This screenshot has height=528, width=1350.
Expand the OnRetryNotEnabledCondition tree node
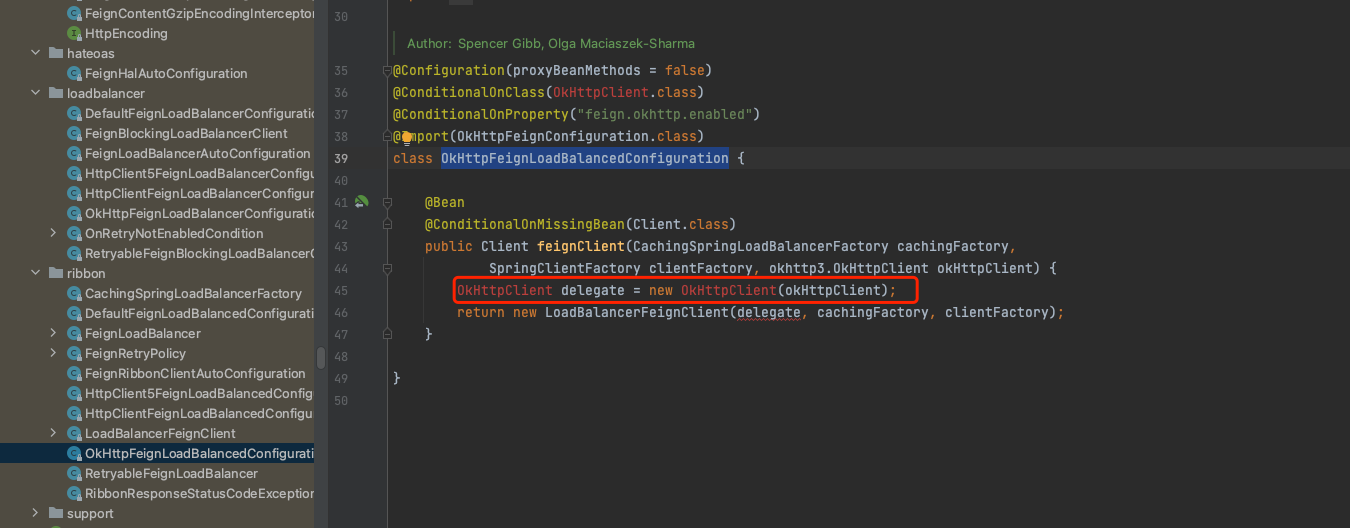[x=53, y=233]
